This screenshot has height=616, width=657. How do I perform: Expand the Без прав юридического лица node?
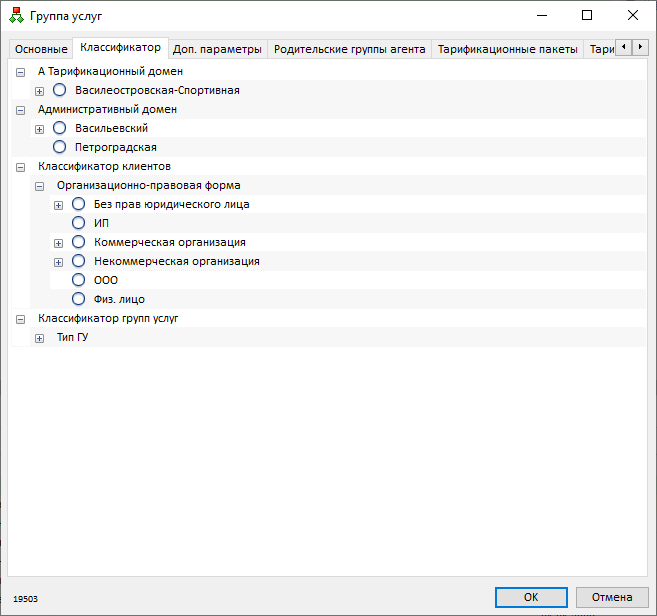(x=59, y=205)
